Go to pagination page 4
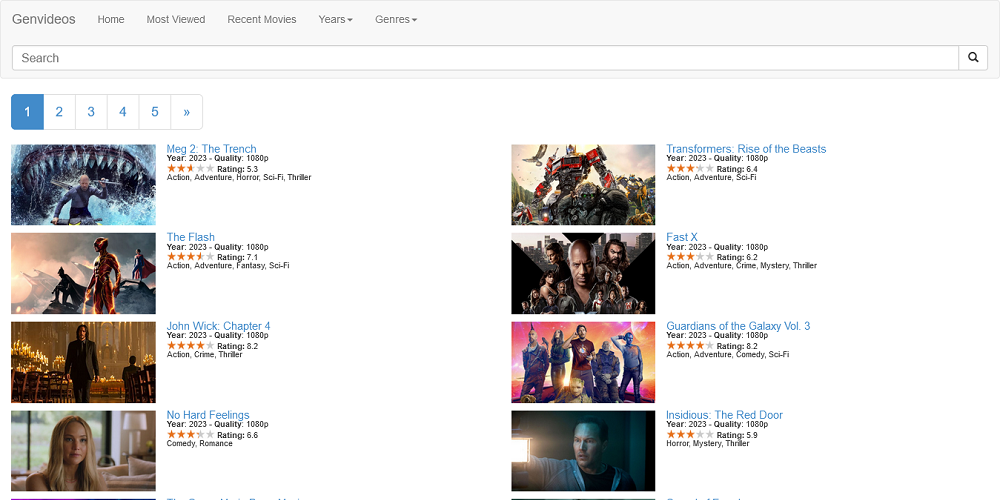Viewport: 1000px width, 500px height. (123, 112)
